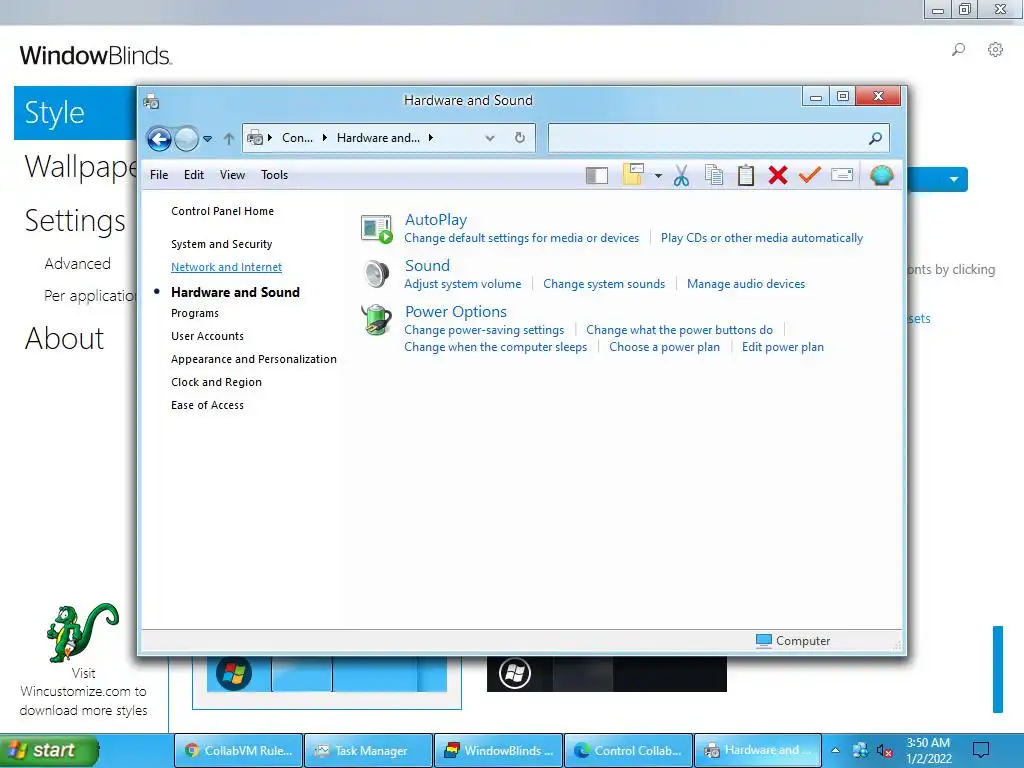Screen dimensions: 1024x768
Task: Click the search magnifier in Control Panel
Action: (x=876, y=138)
